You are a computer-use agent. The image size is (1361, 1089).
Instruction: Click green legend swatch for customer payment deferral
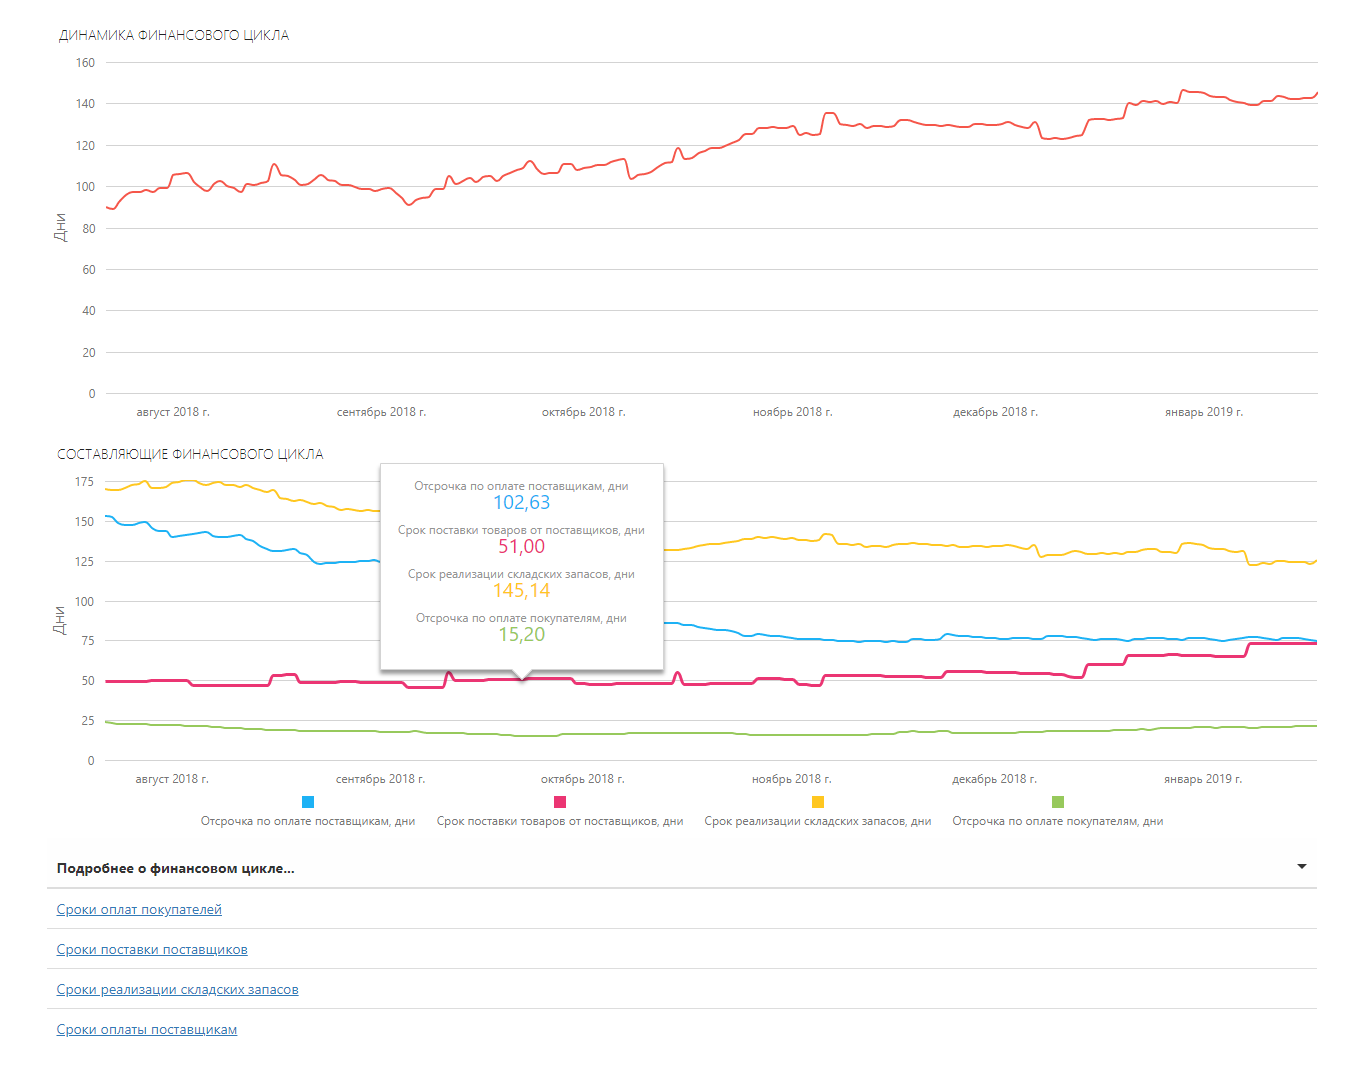[1058, 802]
